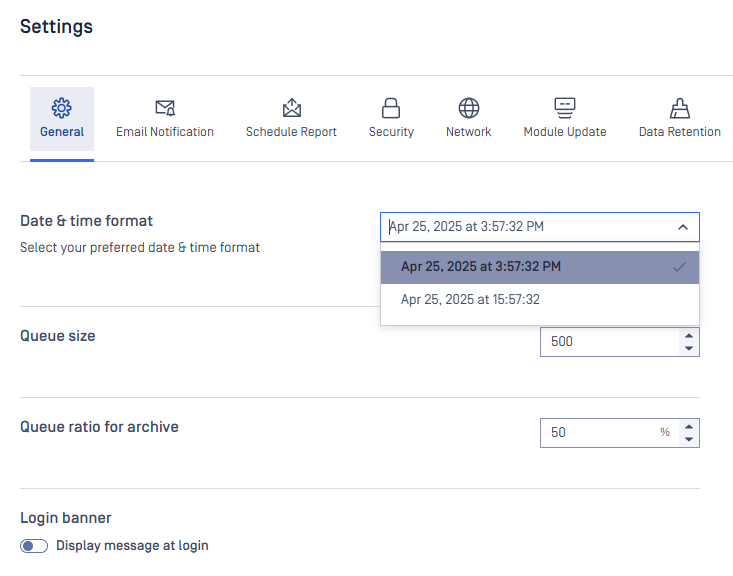
Task: Enable the Display message at login toggle
Action: point(34,546)
